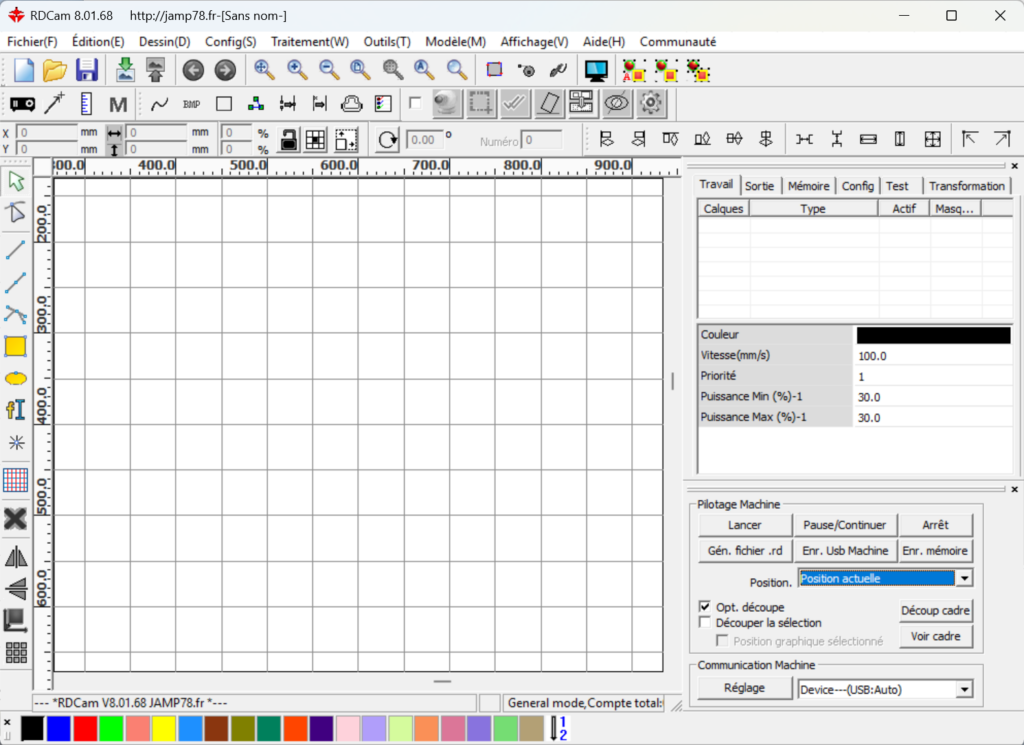Click the Voir cadre button

coord(936,636)
